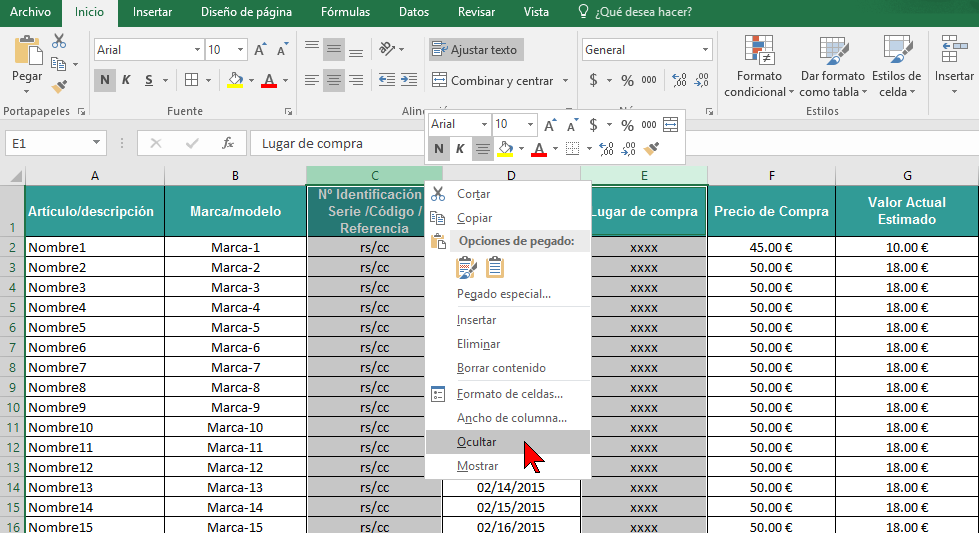Toggle bold N in mini toolbar
This screenshot has width=979, height=533.
[439, 149]
